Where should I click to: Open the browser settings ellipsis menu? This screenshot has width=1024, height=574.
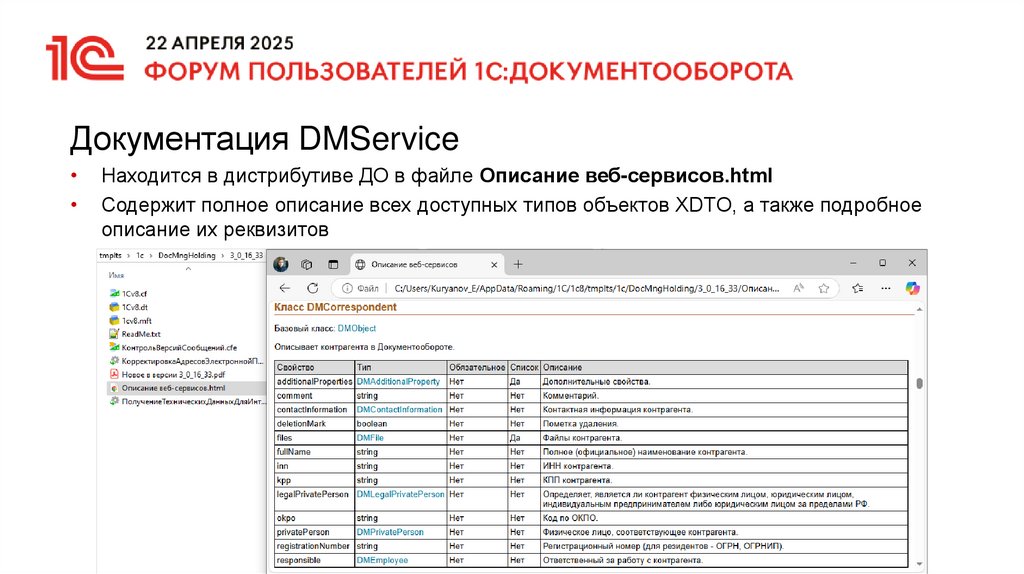coord(886,288)
